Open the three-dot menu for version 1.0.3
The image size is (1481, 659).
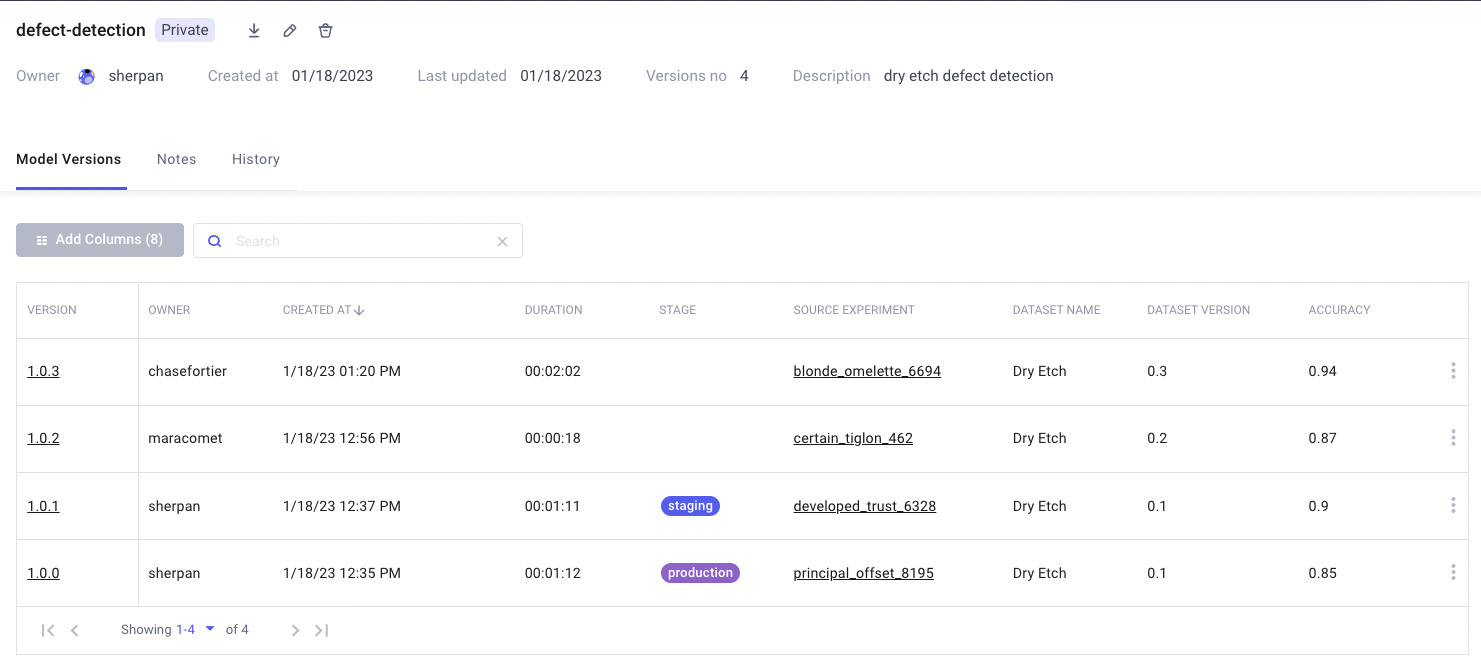point(1452,371)
